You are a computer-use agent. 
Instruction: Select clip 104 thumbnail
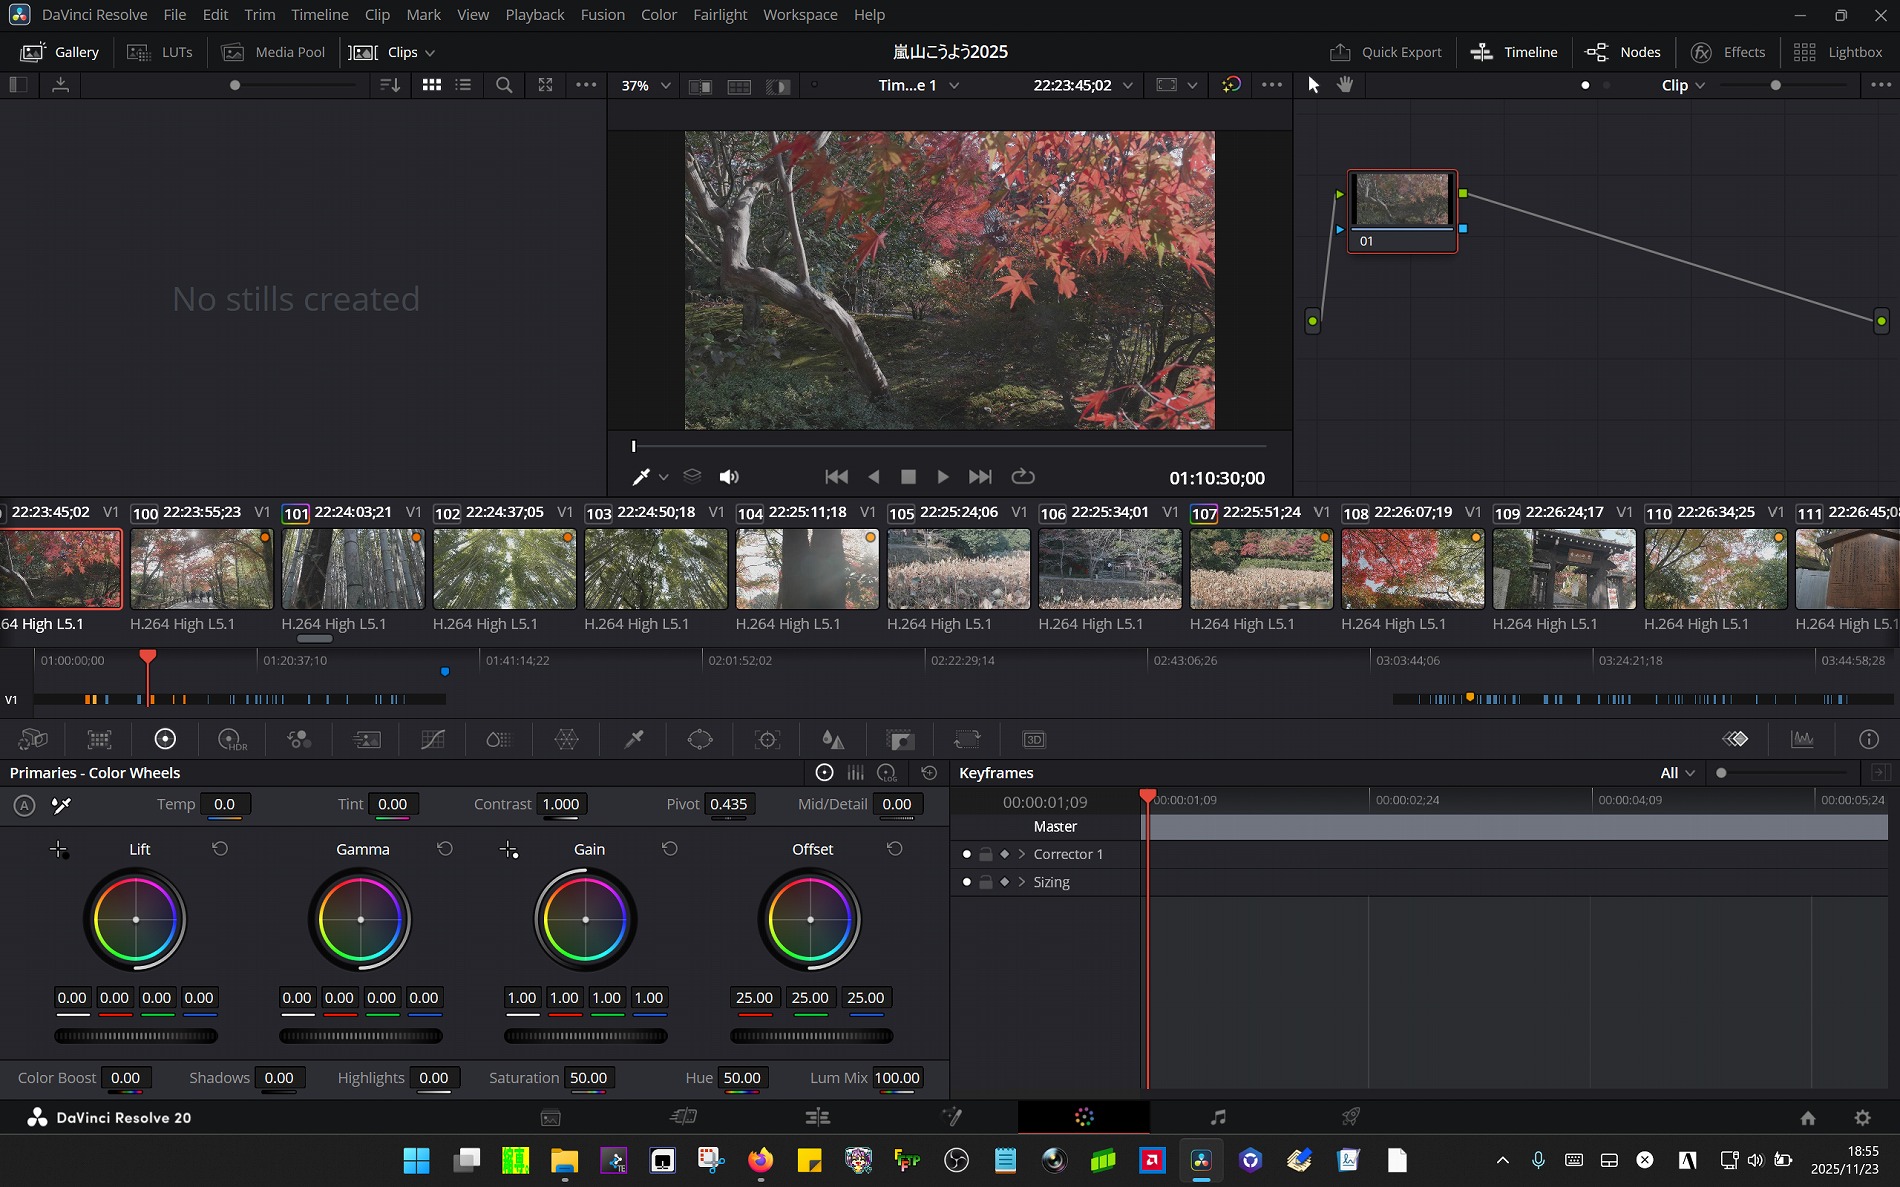point(806,569)
